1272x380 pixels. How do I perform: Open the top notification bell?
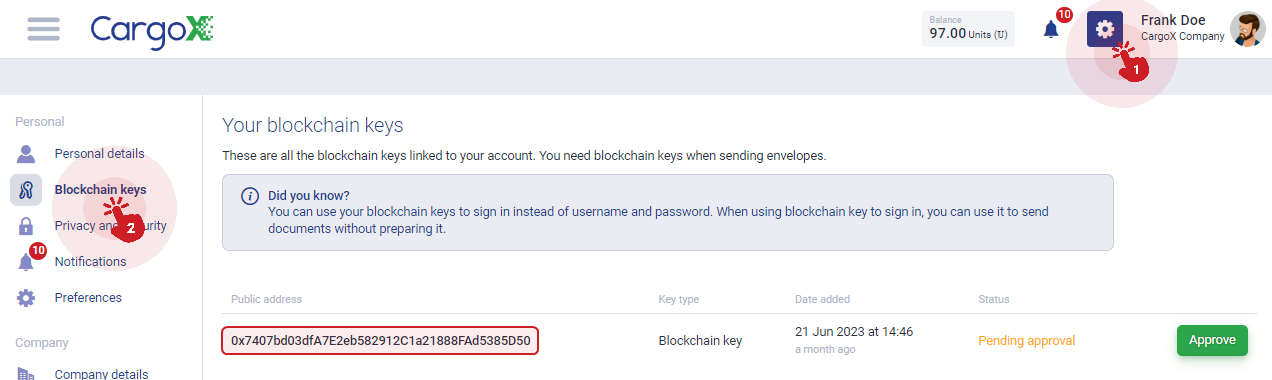coord(1051,29)
